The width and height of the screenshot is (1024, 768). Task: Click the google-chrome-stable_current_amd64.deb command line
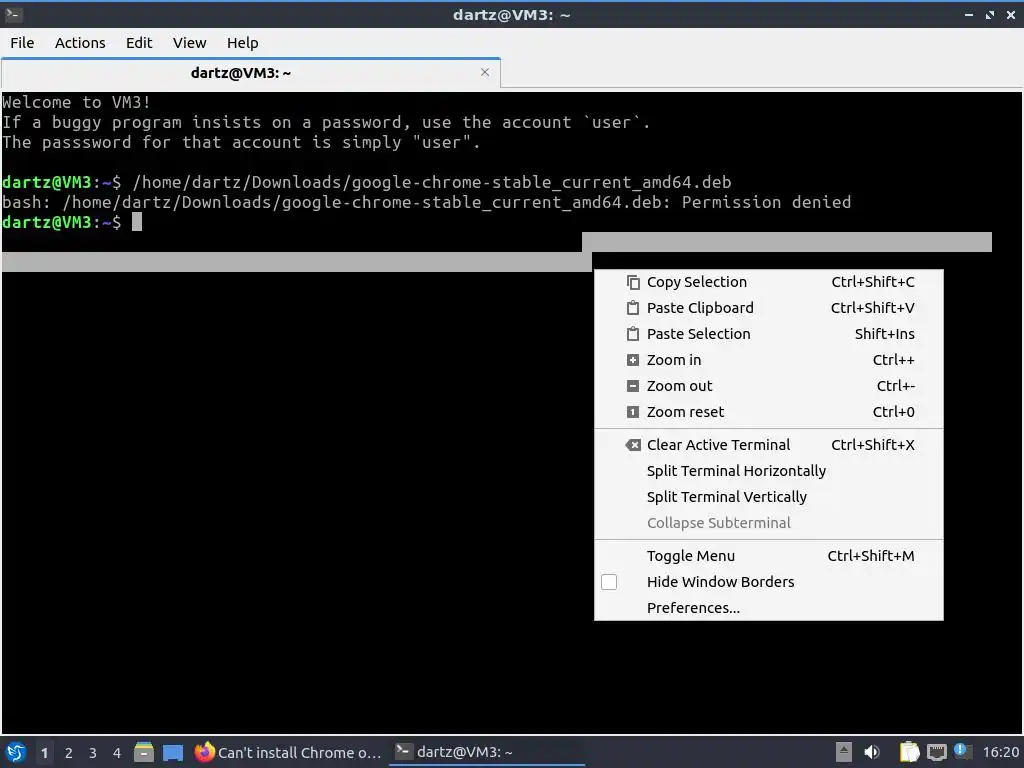point(432,182)
